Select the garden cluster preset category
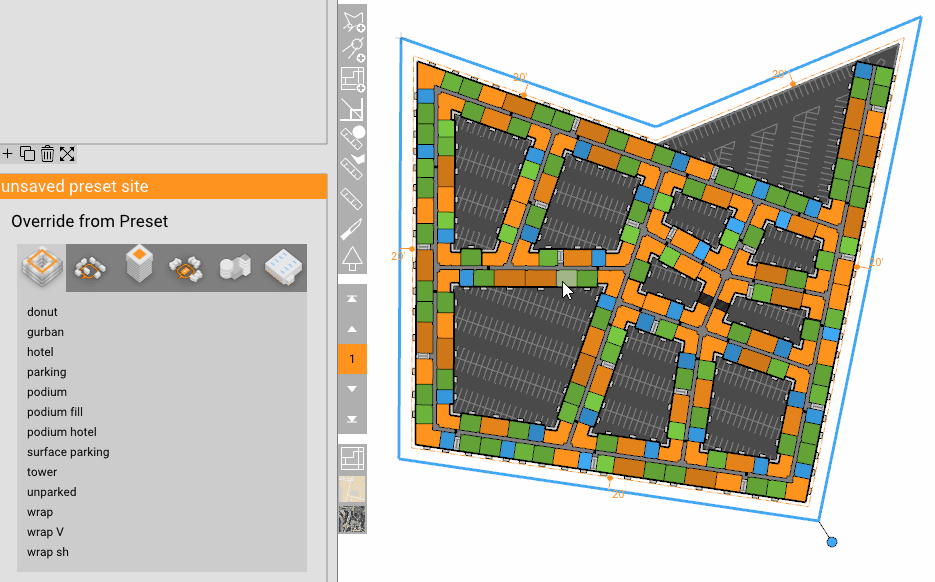 90,268
